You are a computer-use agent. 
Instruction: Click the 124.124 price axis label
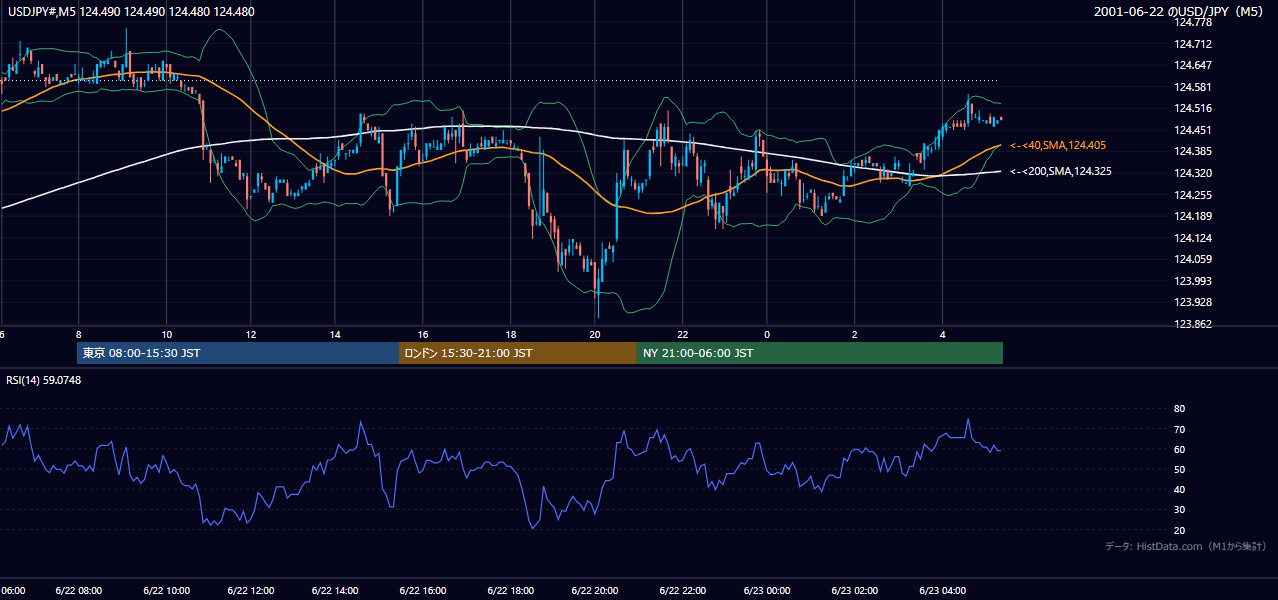[x=1195, y=238]
